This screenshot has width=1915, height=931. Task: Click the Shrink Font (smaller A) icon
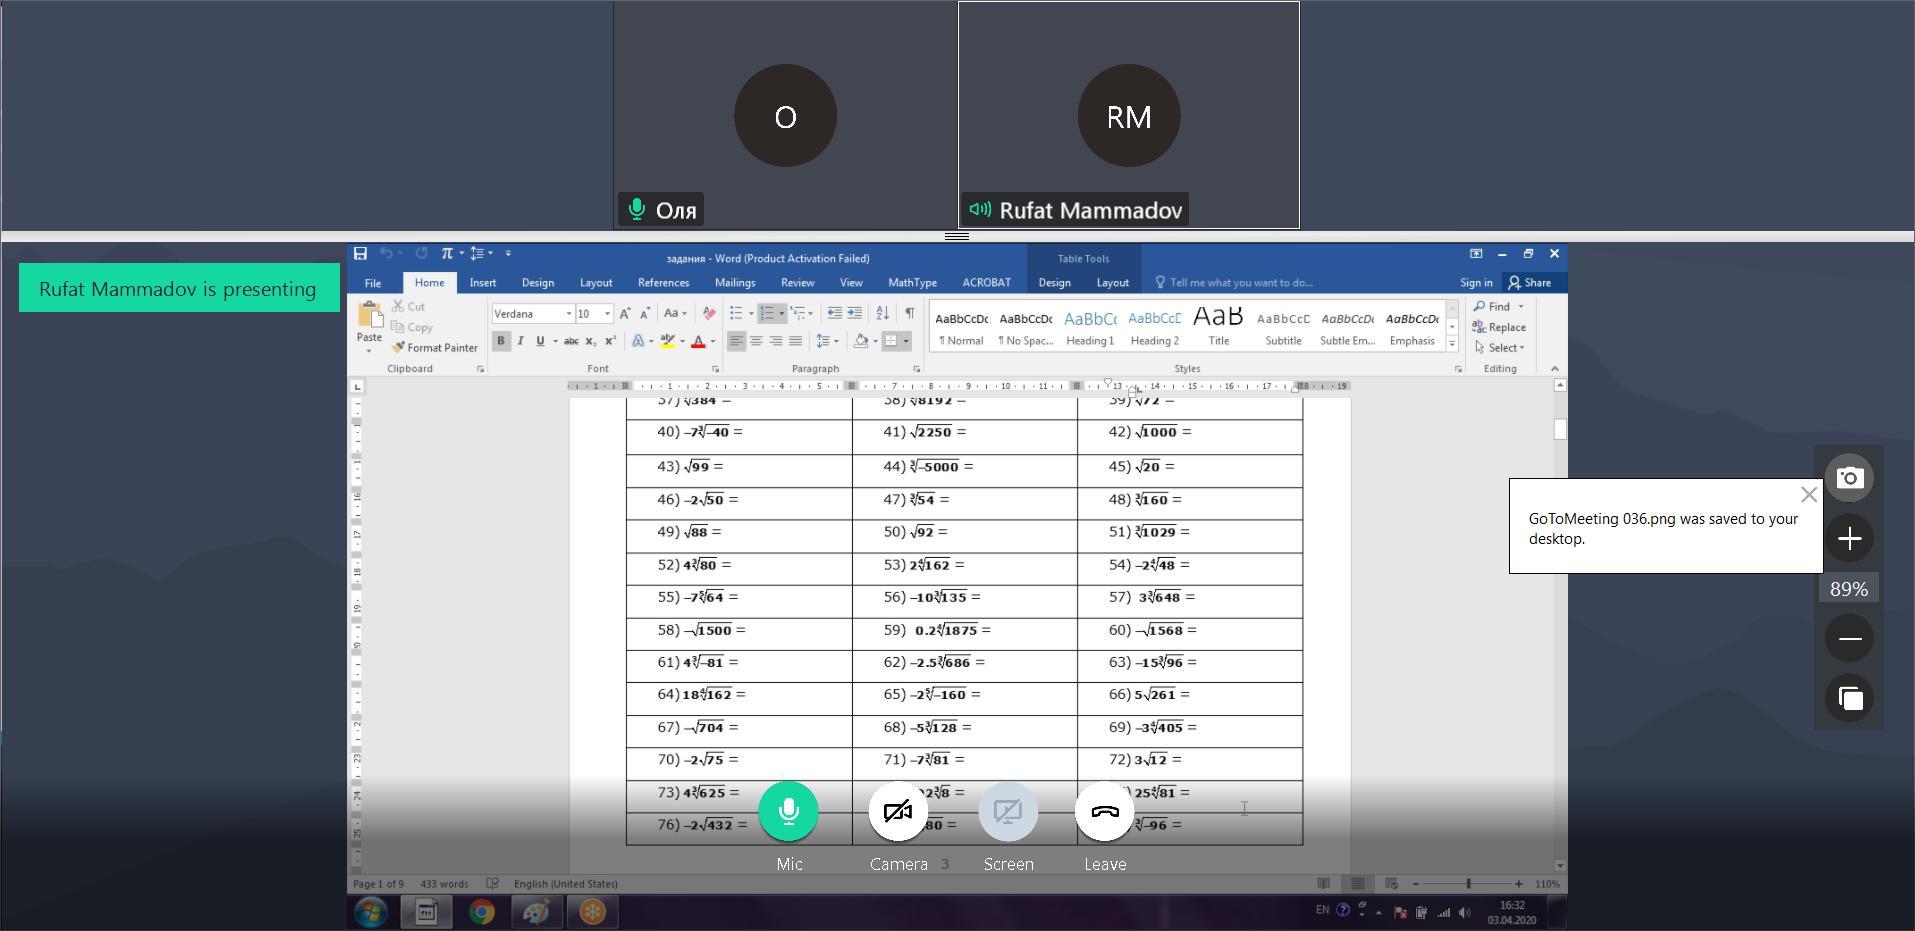(645, 313)
